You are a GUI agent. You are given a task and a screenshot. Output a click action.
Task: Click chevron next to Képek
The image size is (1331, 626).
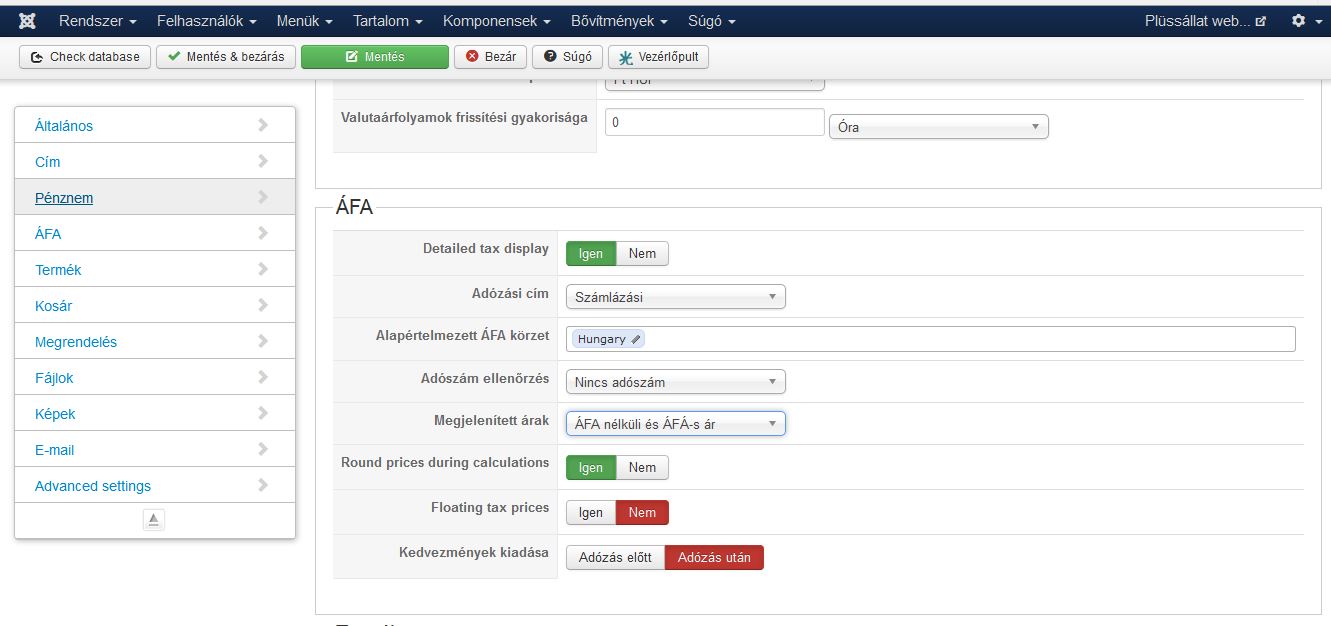(263, 413)
